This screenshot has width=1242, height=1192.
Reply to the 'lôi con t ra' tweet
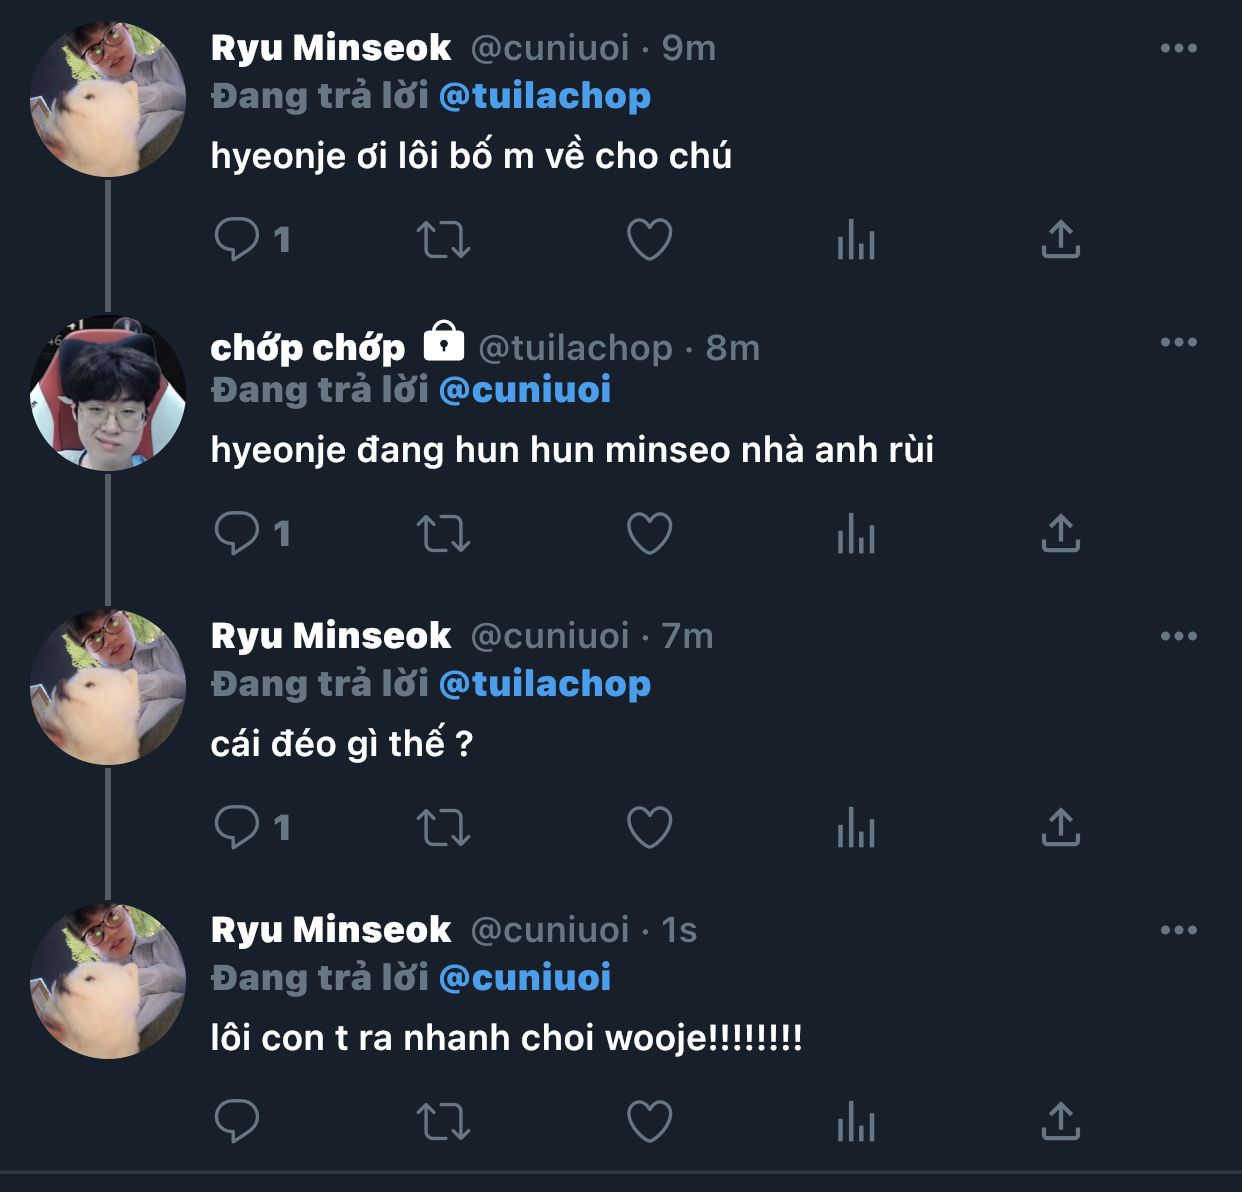[x=237, y=1122]
